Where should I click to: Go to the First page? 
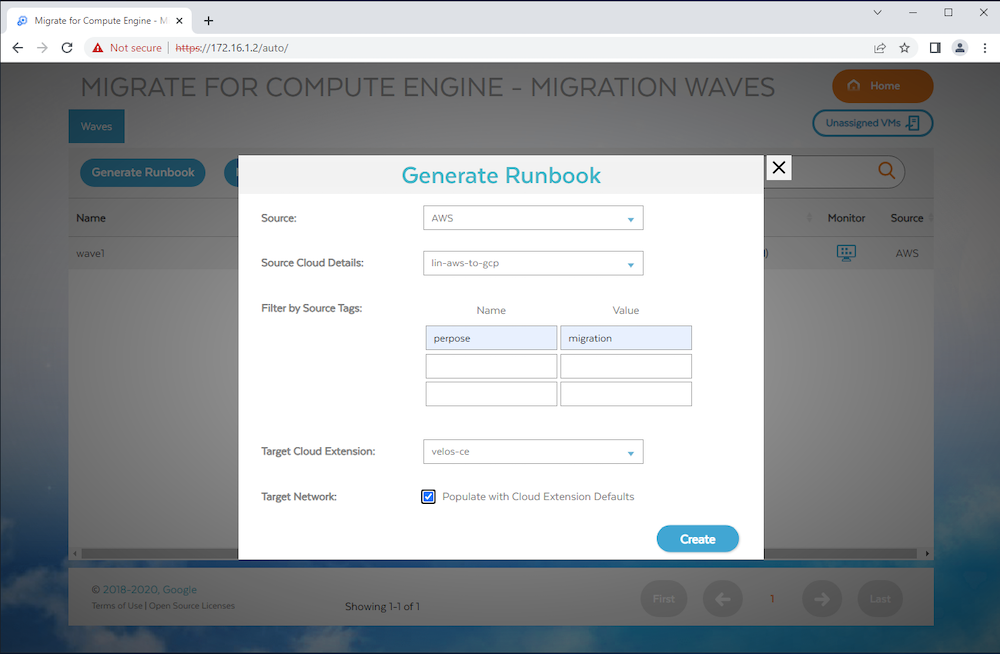tap(664, 598)
